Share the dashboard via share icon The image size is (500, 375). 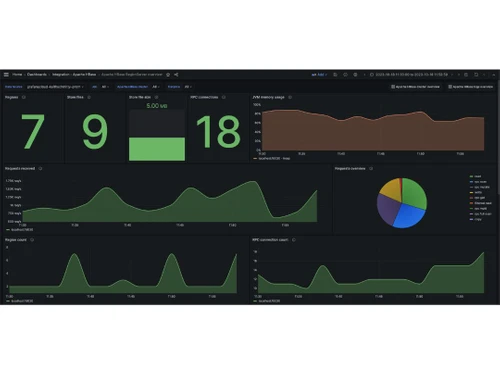click(176, 75)
